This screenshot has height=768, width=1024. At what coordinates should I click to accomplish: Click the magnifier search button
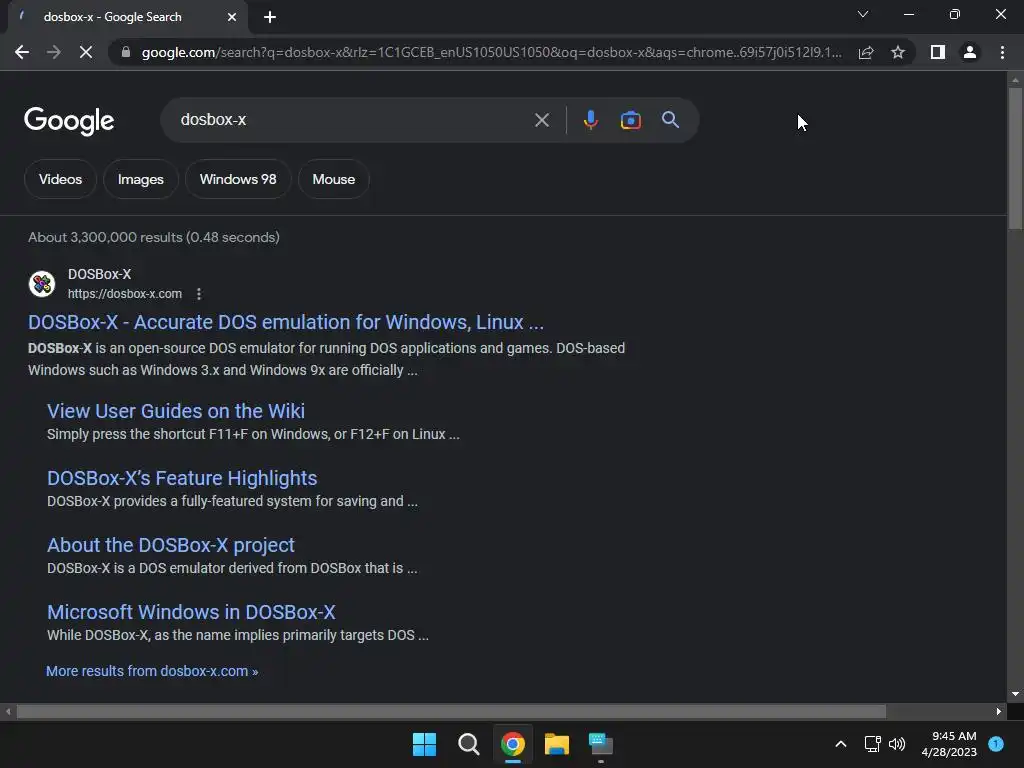click(670, 120)
